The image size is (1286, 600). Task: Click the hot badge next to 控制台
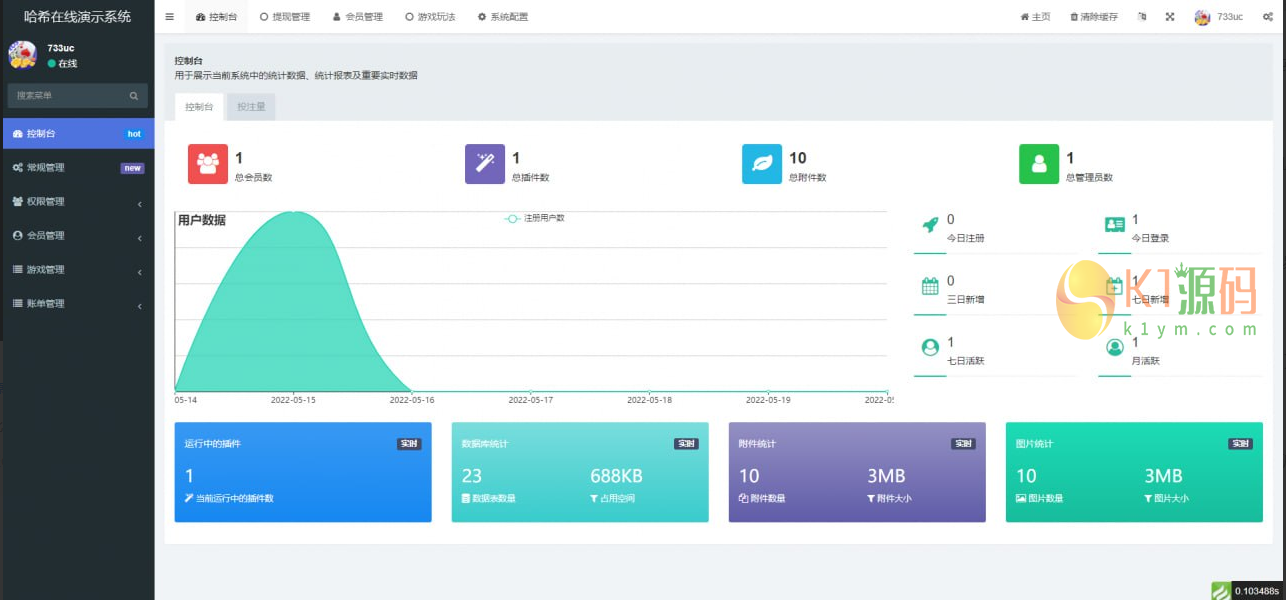point(134,134)
